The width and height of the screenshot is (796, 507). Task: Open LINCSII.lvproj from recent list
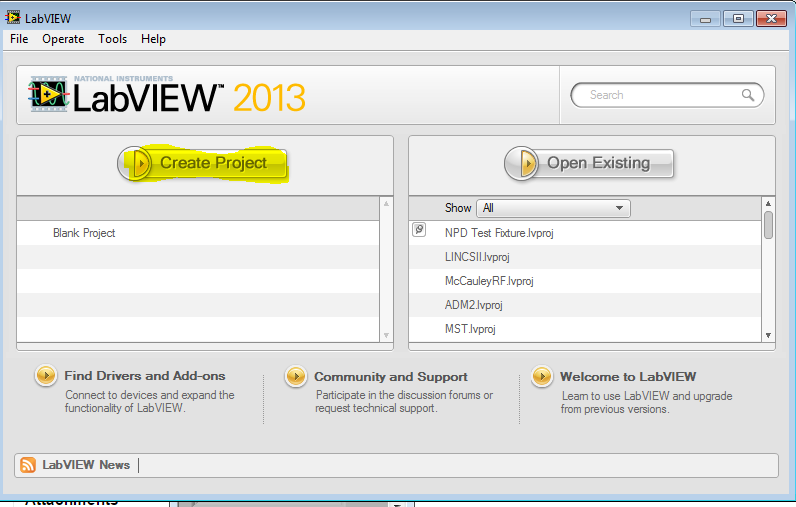[477, 257]
